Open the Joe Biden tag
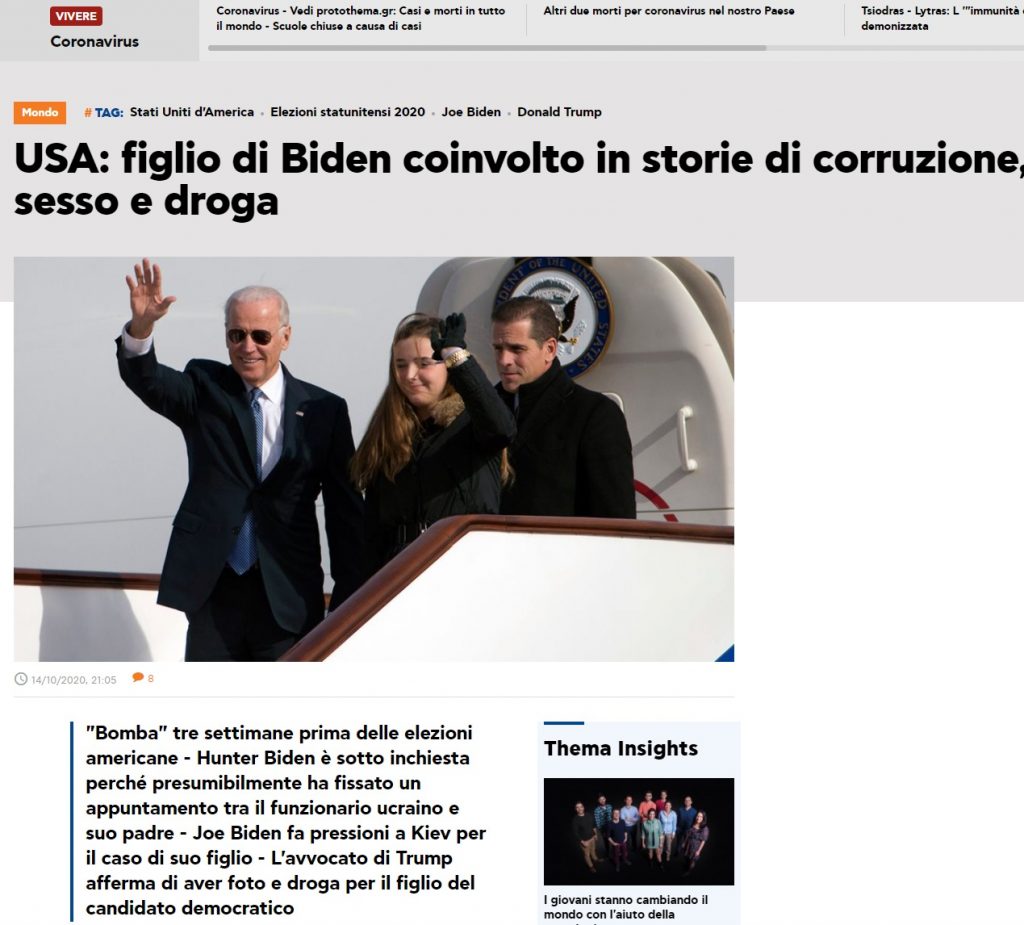 471,112
